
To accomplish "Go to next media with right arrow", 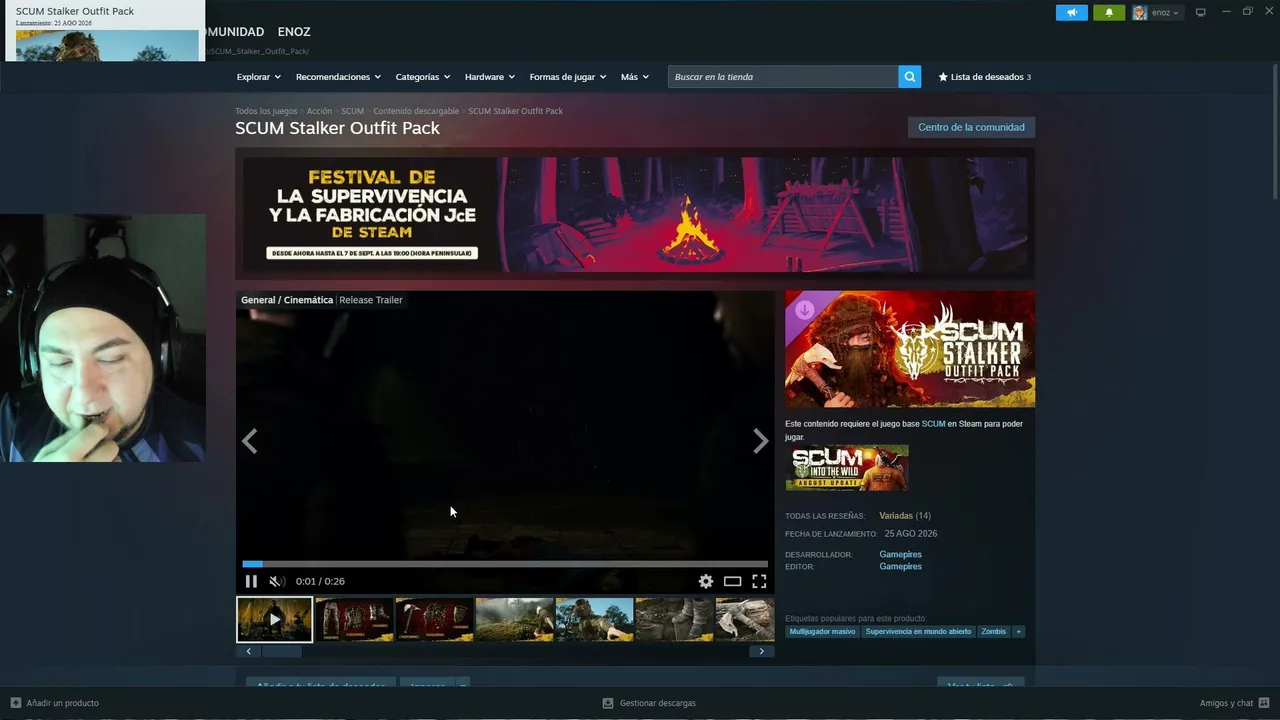I will 760,441.
